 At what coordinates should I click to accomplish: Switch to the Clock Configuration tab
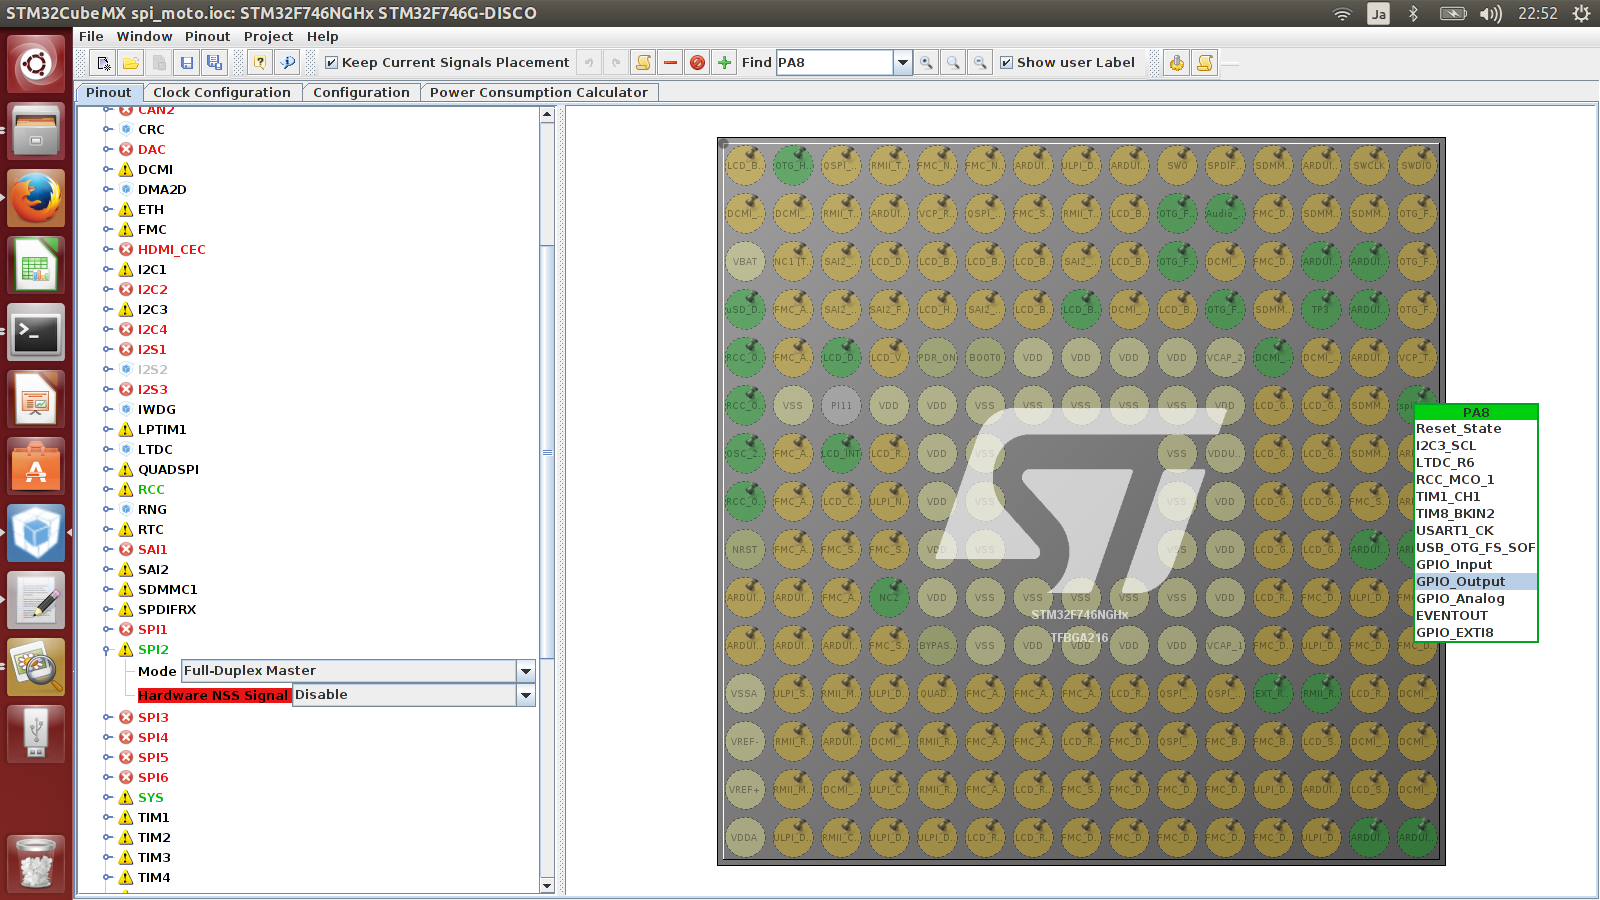221,92
